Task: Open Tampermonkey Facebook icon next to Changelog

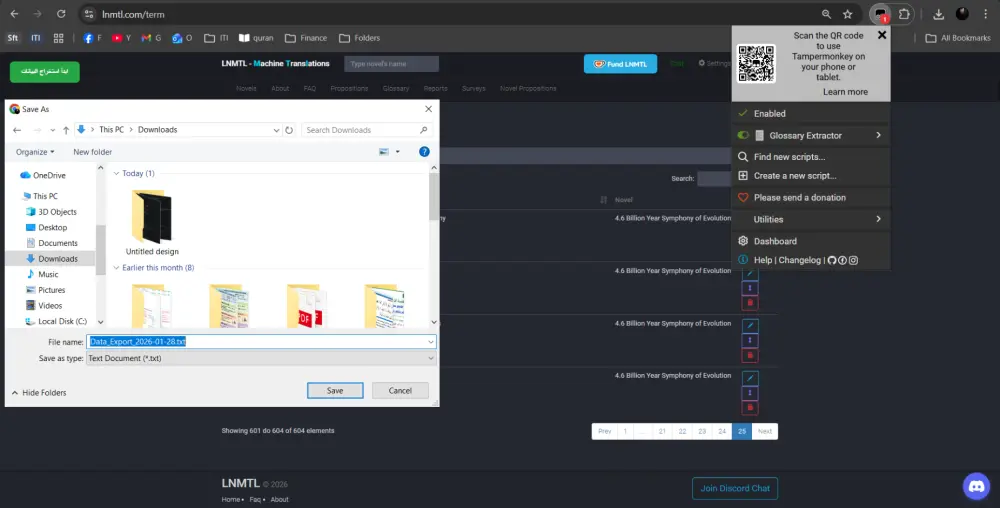Action: click(842, 260)
